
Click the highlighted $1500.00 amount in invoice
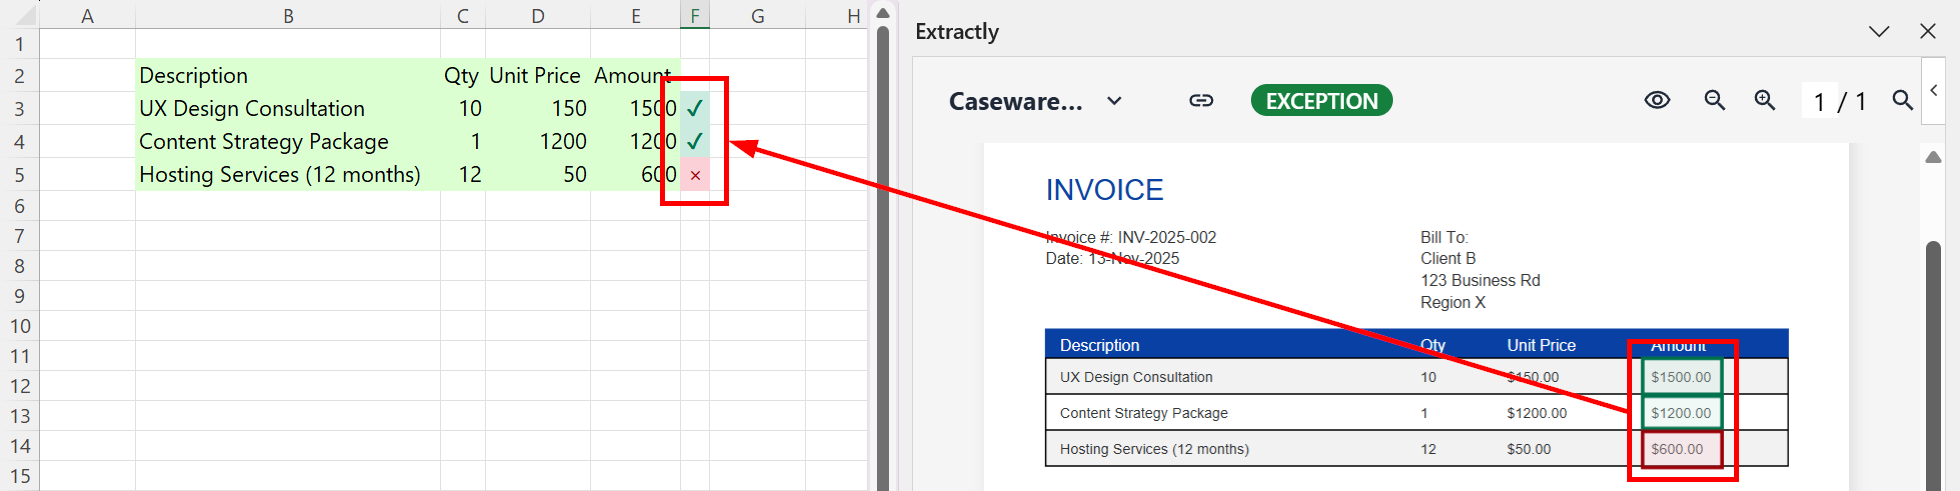pos(1680,377)
